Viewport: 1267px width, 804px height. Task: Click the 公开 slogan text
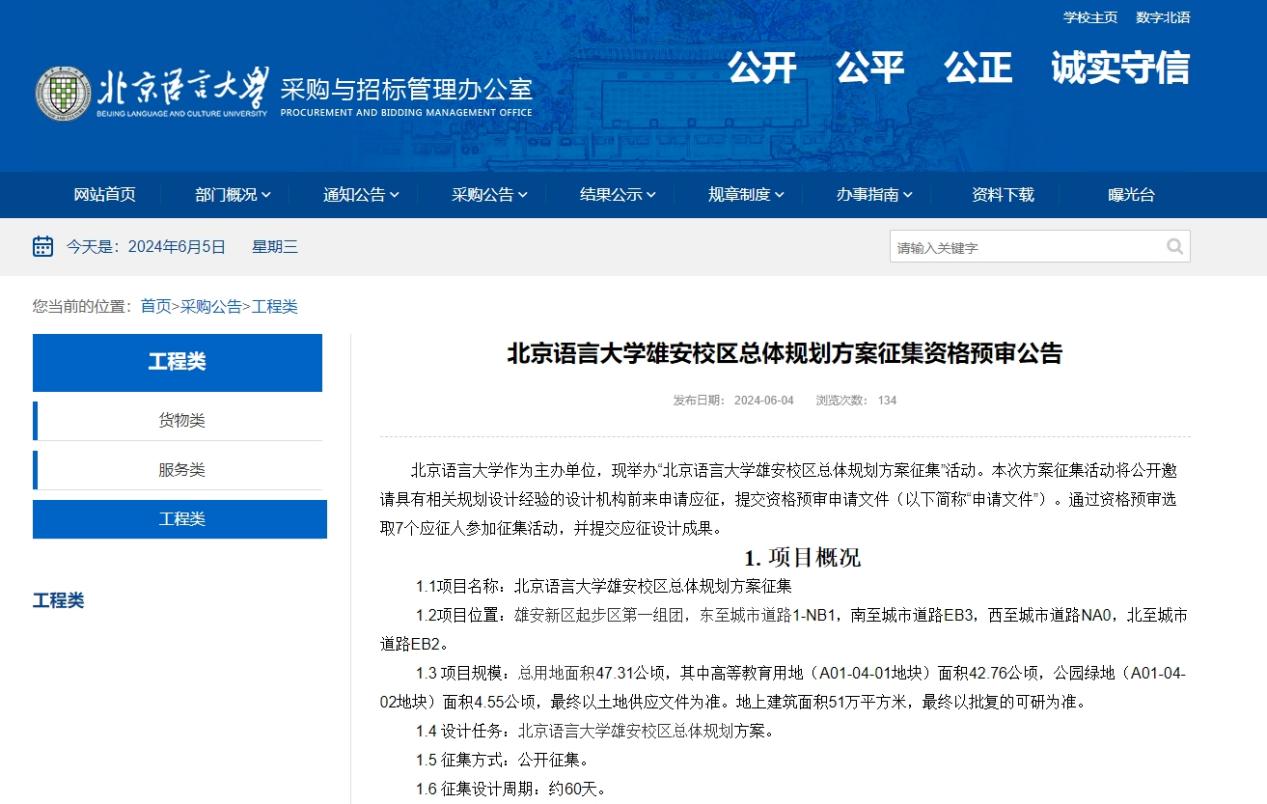click(x=762, y=68)
